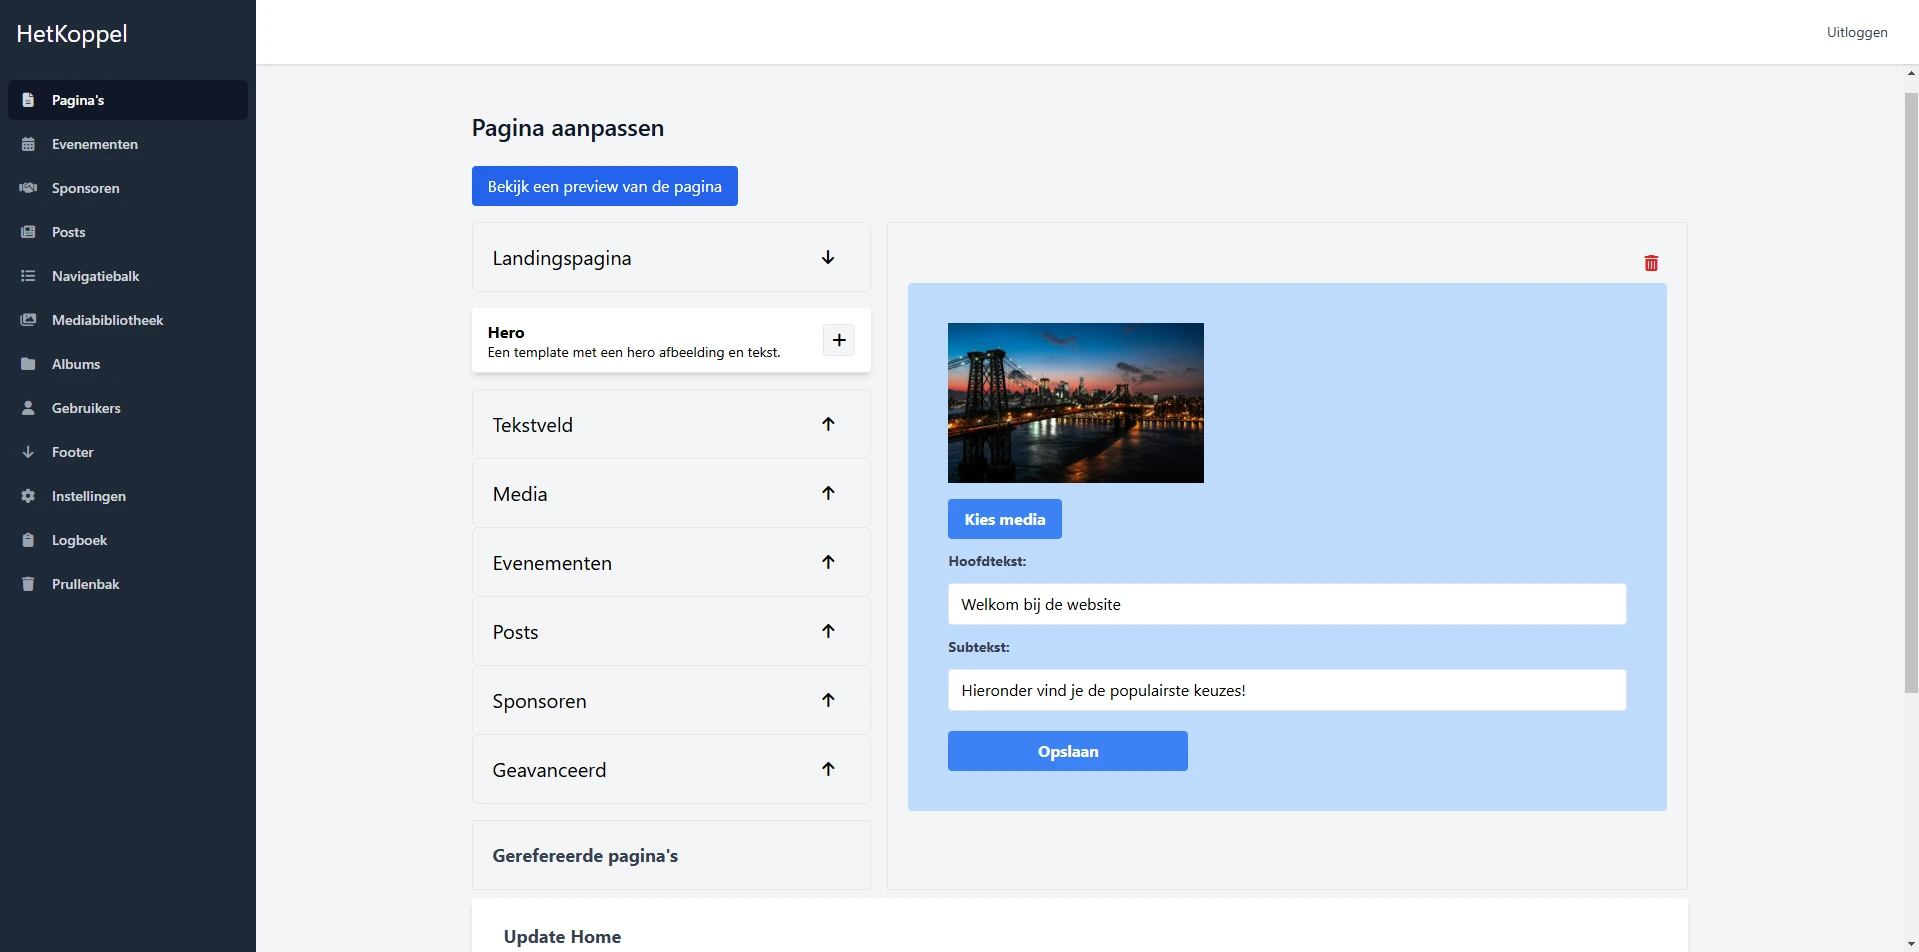Delete the hero block with trash icon

(1651, 263)
